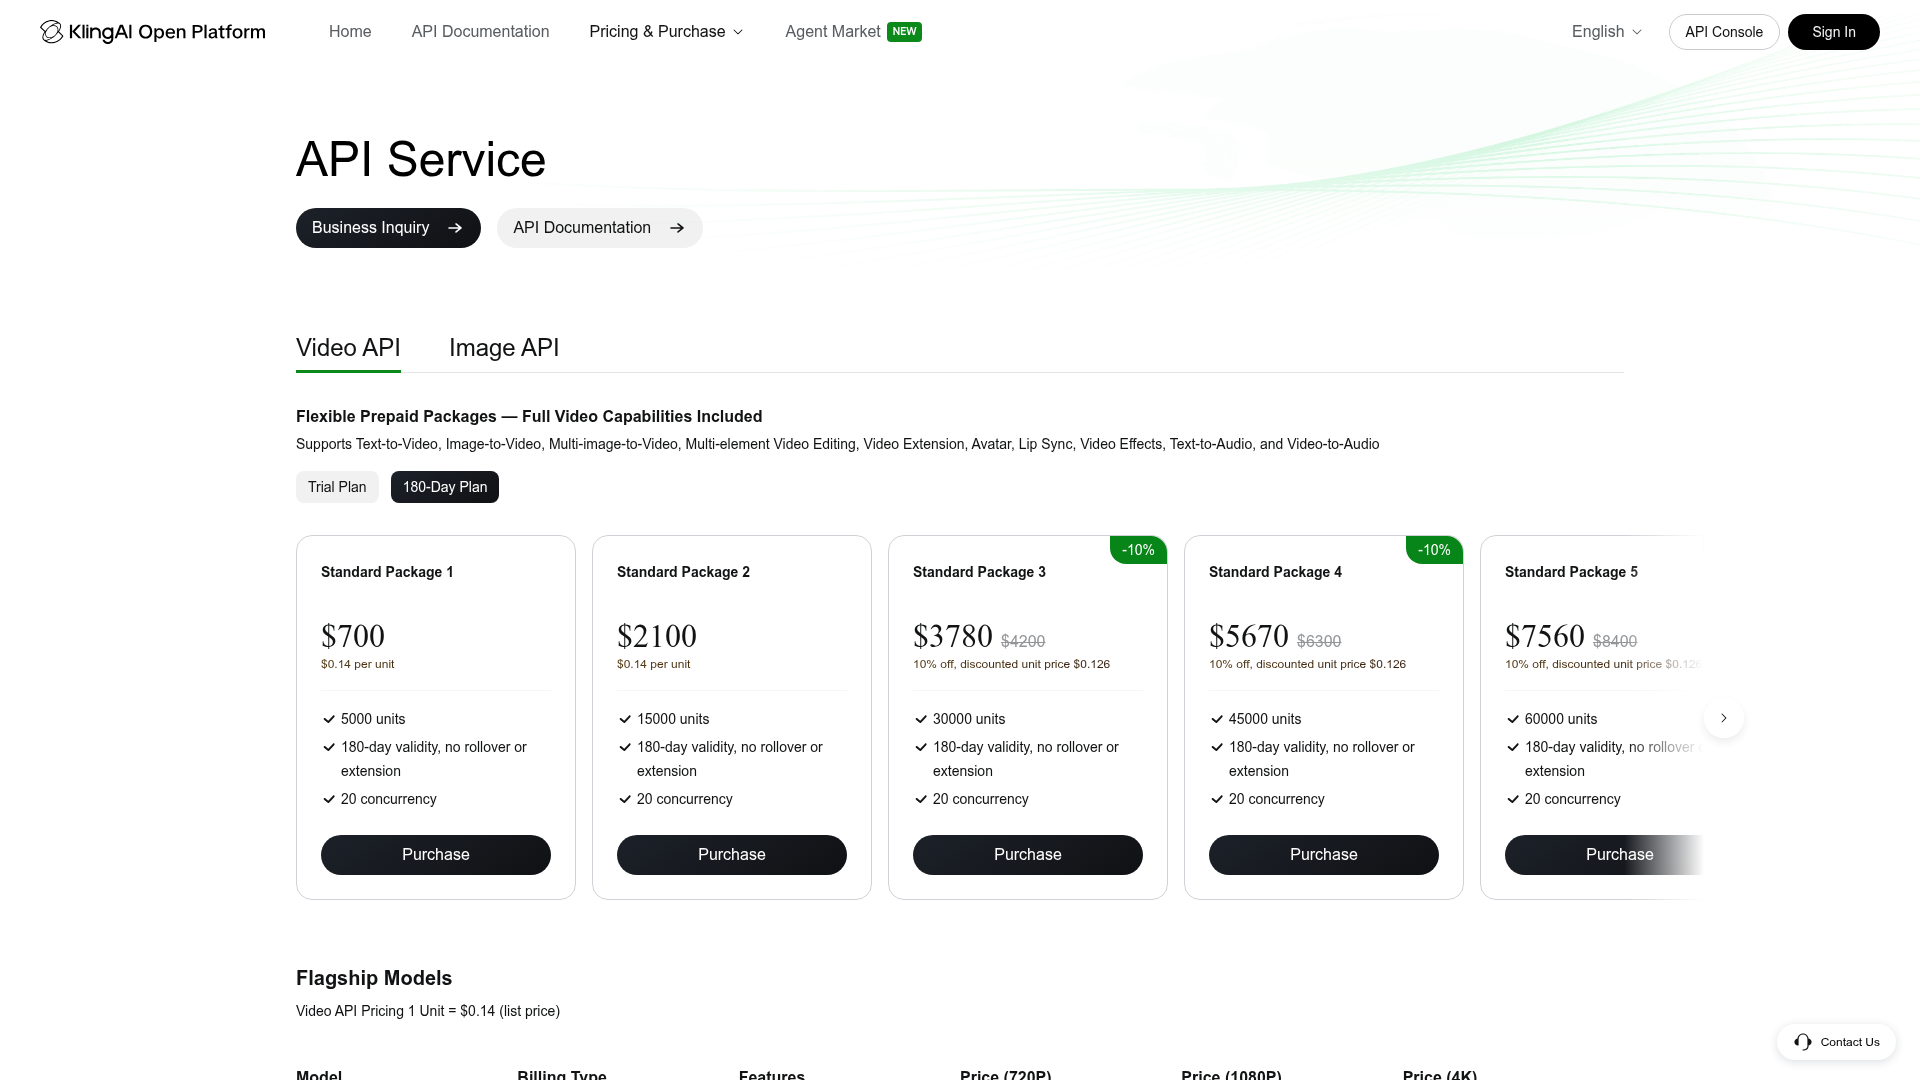The image size is (1920, 1080).
Task: Purchase Standard Package 2
Action: (732, 855)
